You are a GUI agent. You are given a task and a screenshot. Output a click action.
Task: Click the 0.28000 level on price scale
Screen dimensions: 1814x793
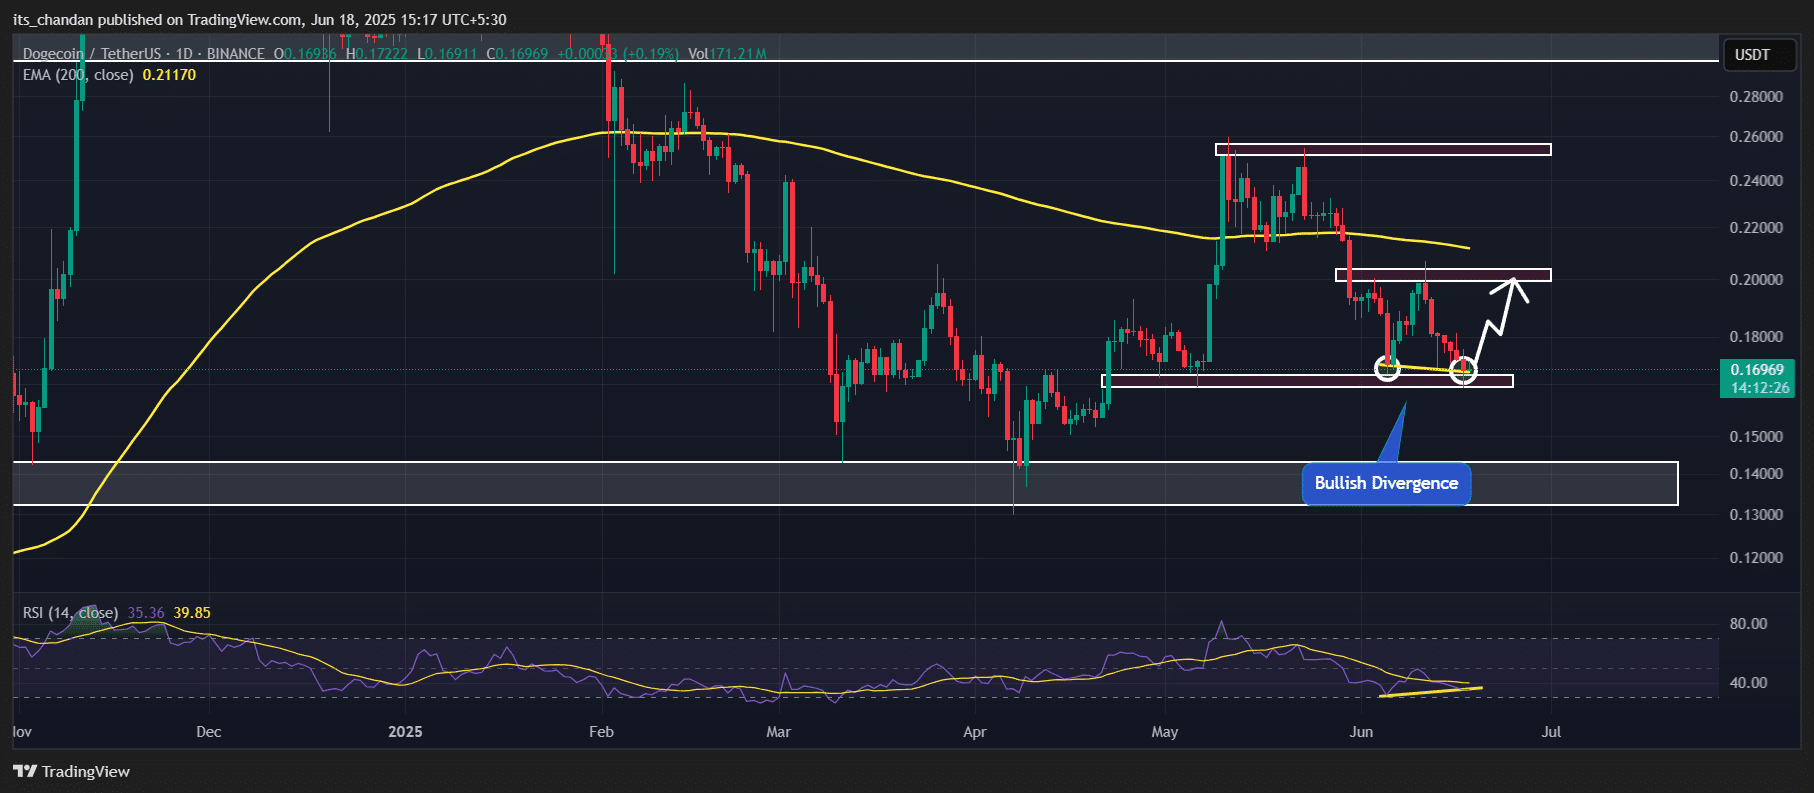pos(1756,97)
